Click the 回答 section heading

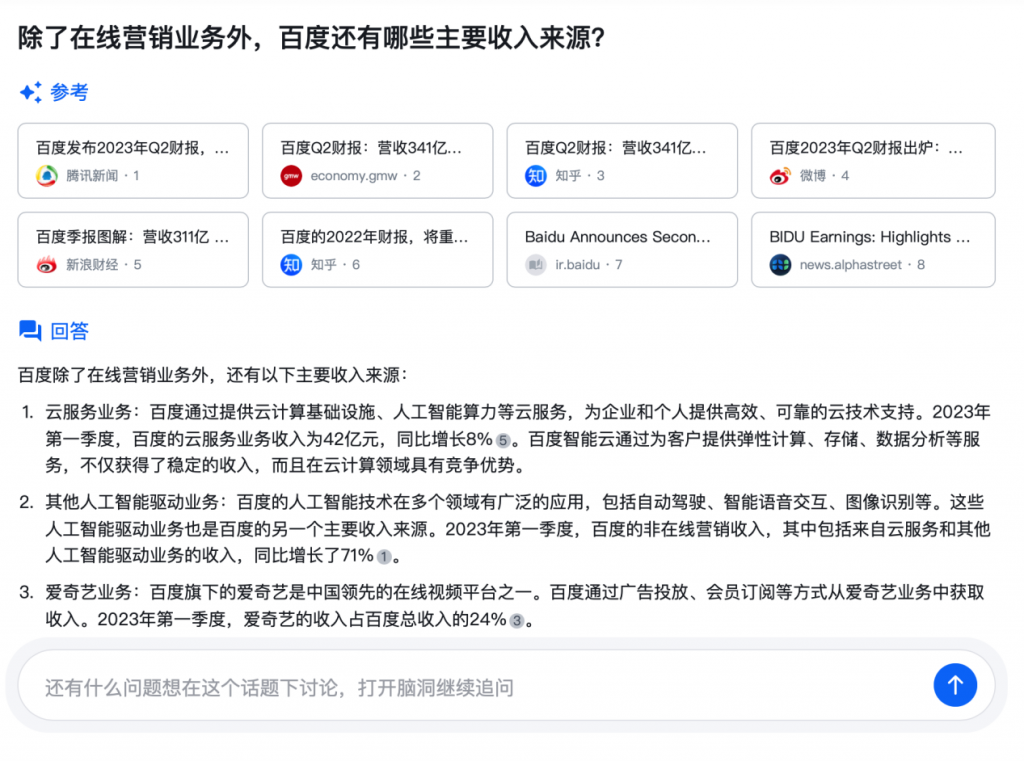(69, 331)
